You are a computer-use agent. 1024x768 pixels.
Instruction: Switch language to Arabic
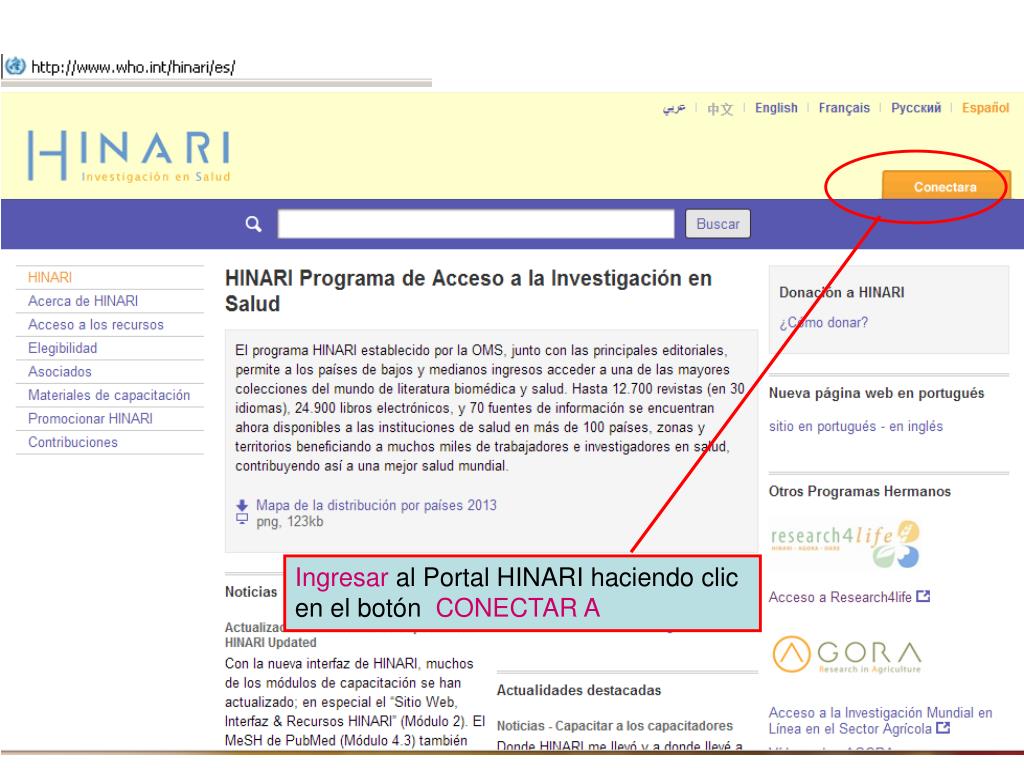click(x=674, y=108)
